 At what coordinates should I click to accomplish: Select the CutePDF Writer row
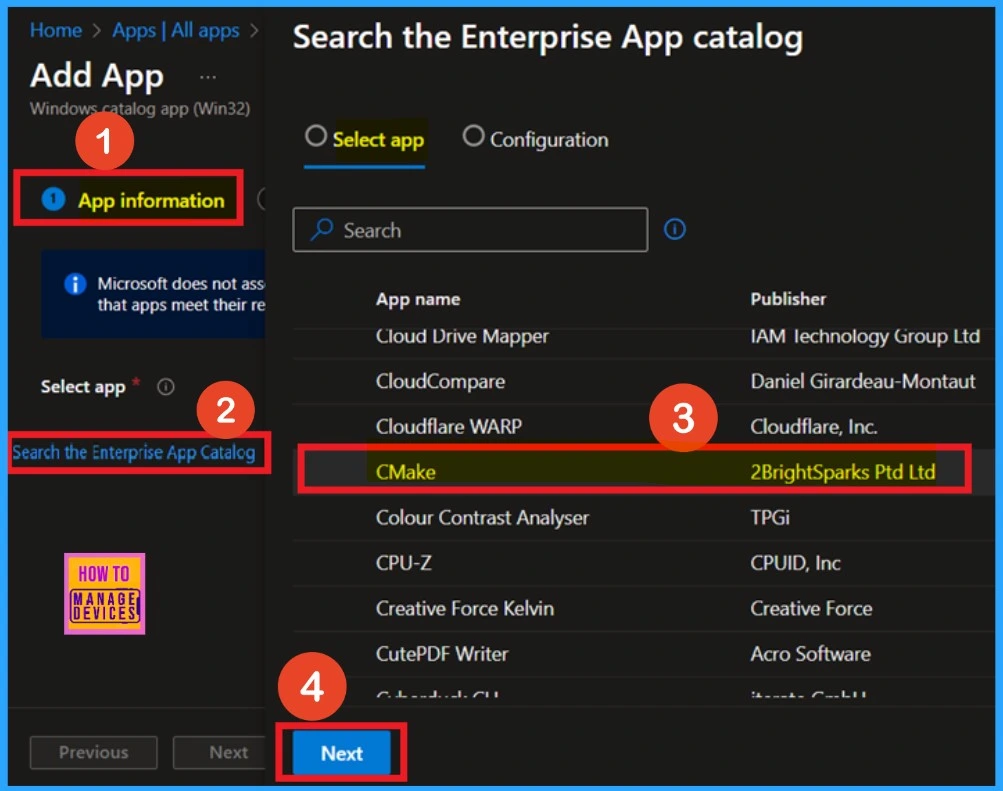tap(643, 654)
